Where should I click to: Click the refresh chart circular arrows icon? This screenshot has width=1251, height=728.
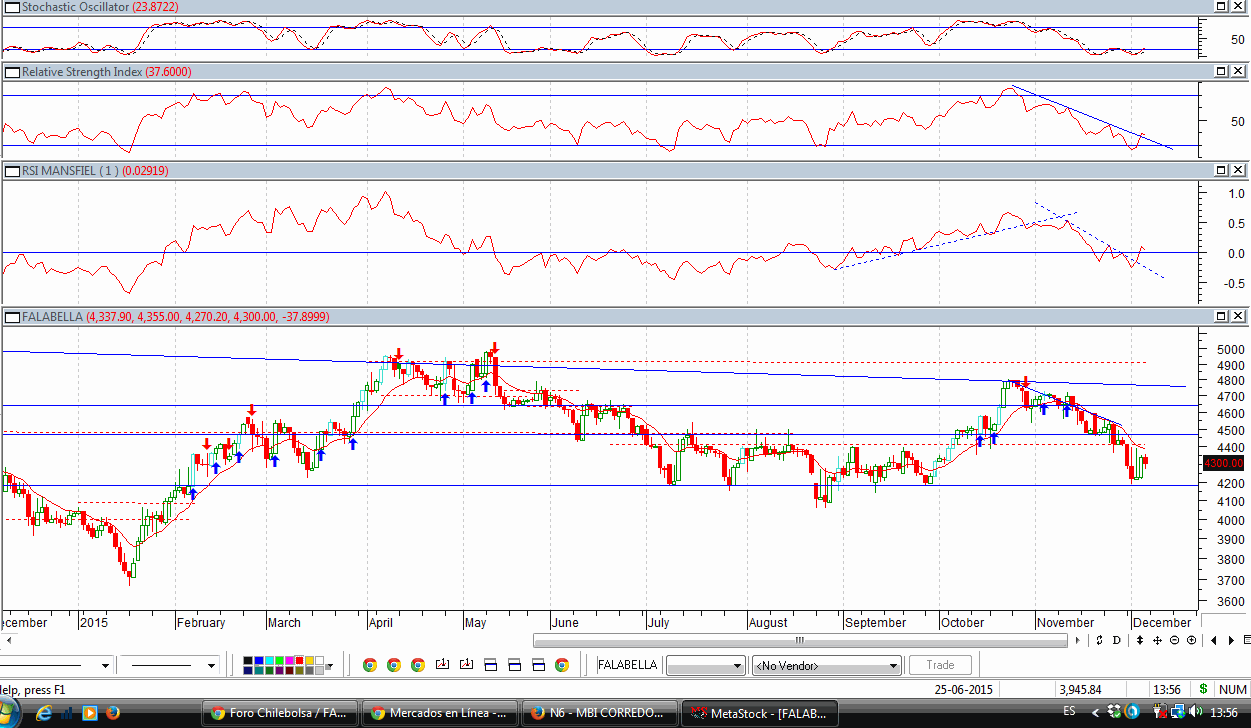[1099, 640]
